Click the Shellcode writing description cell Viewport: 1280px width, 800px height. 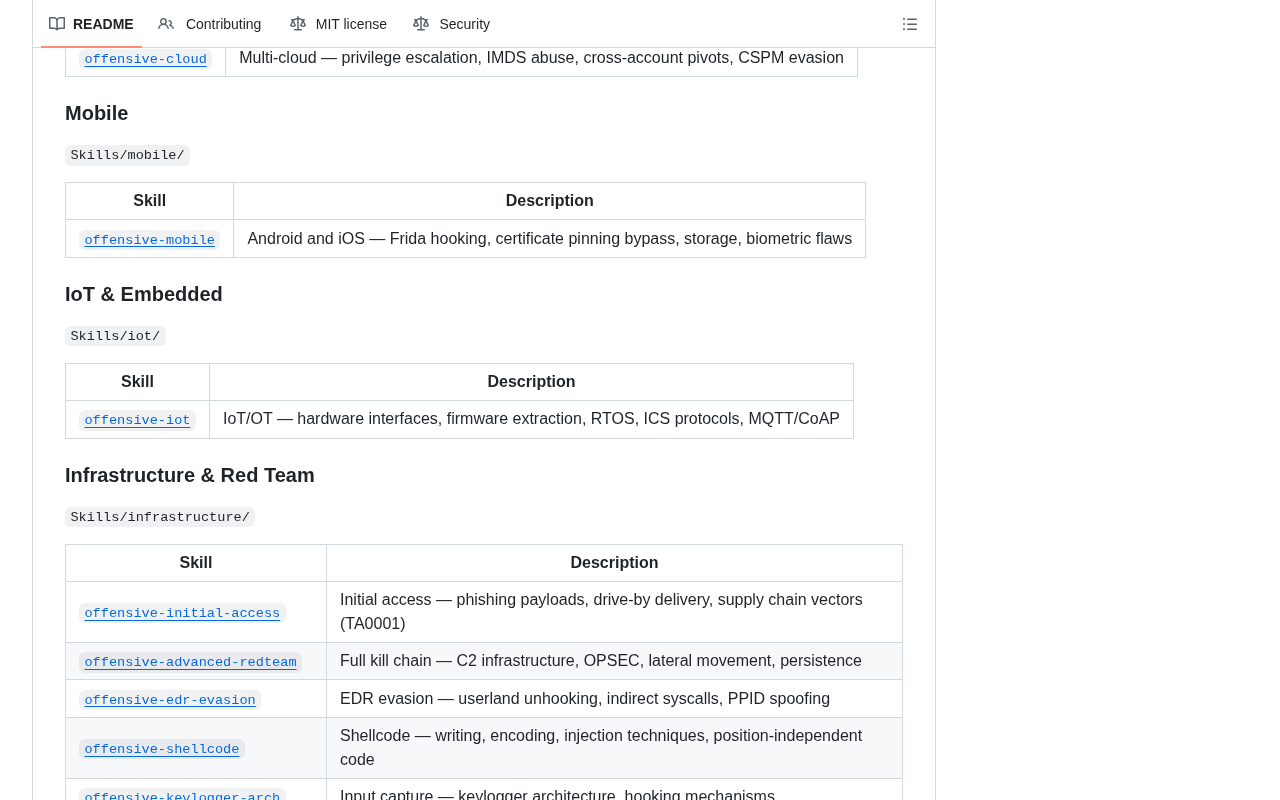[x=614, y=748]
